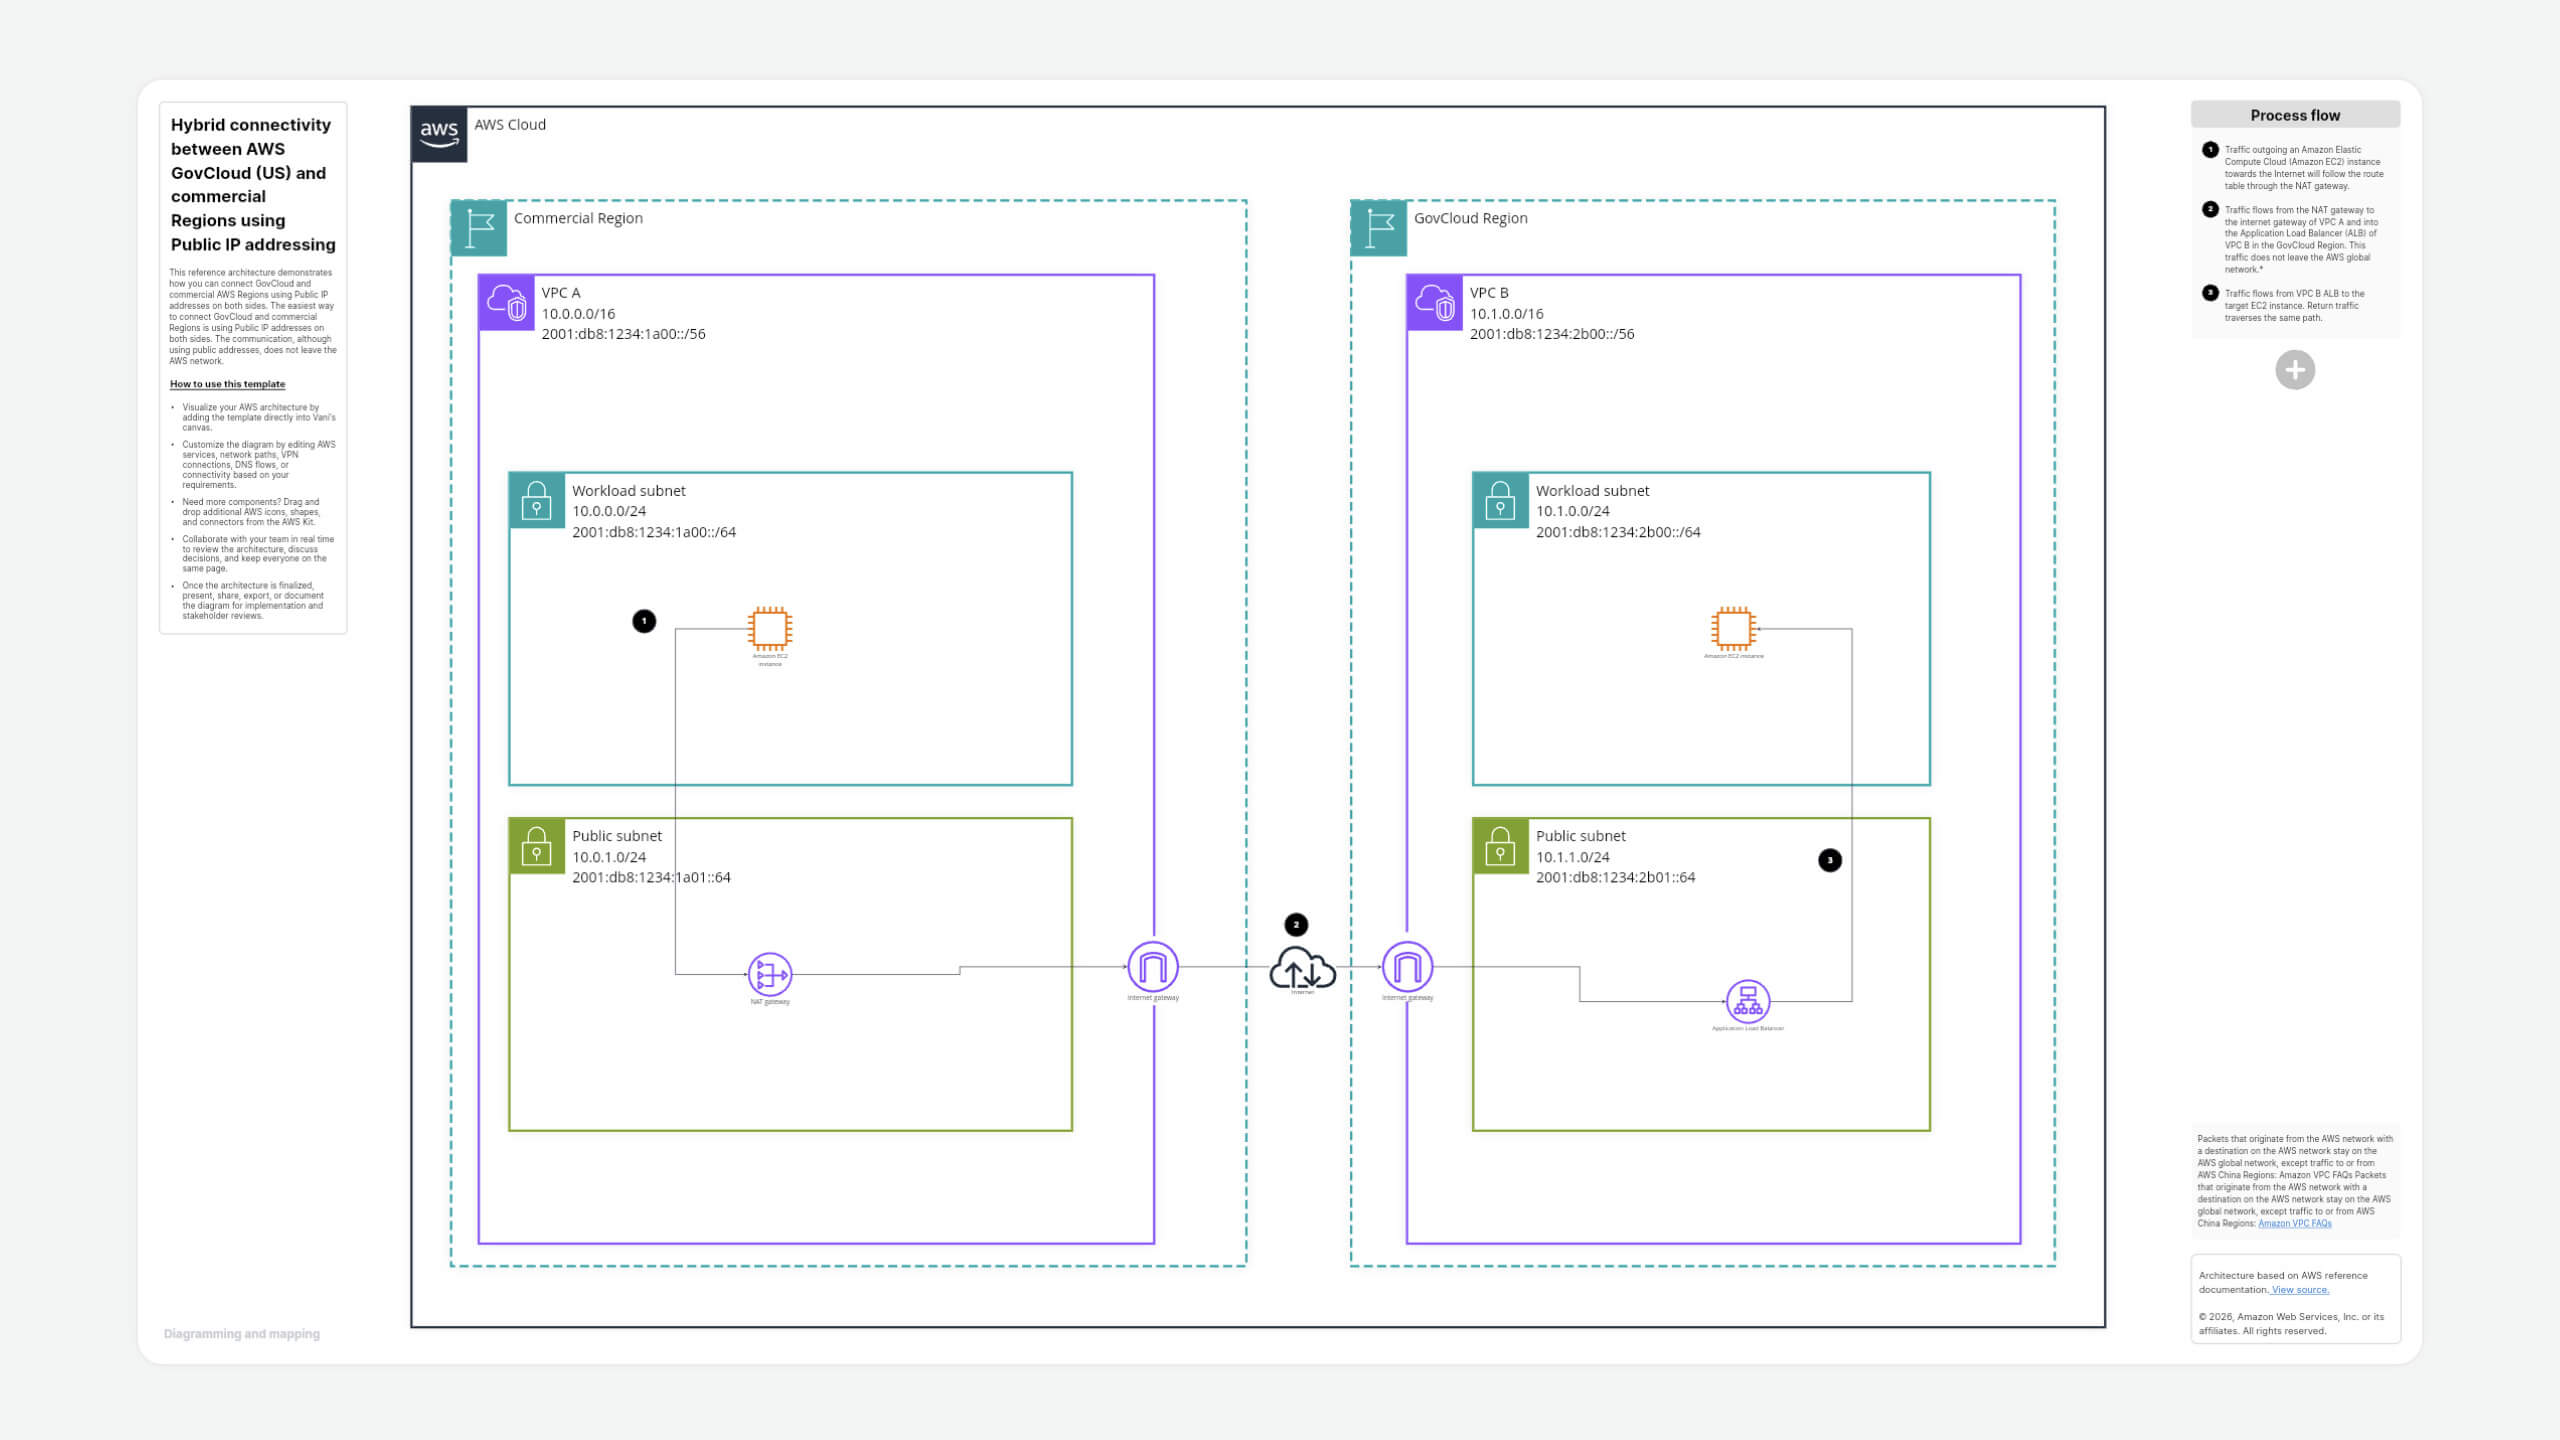Click the Workload subnet label in VPC A

pyautogui.click(x=629, y=491)
